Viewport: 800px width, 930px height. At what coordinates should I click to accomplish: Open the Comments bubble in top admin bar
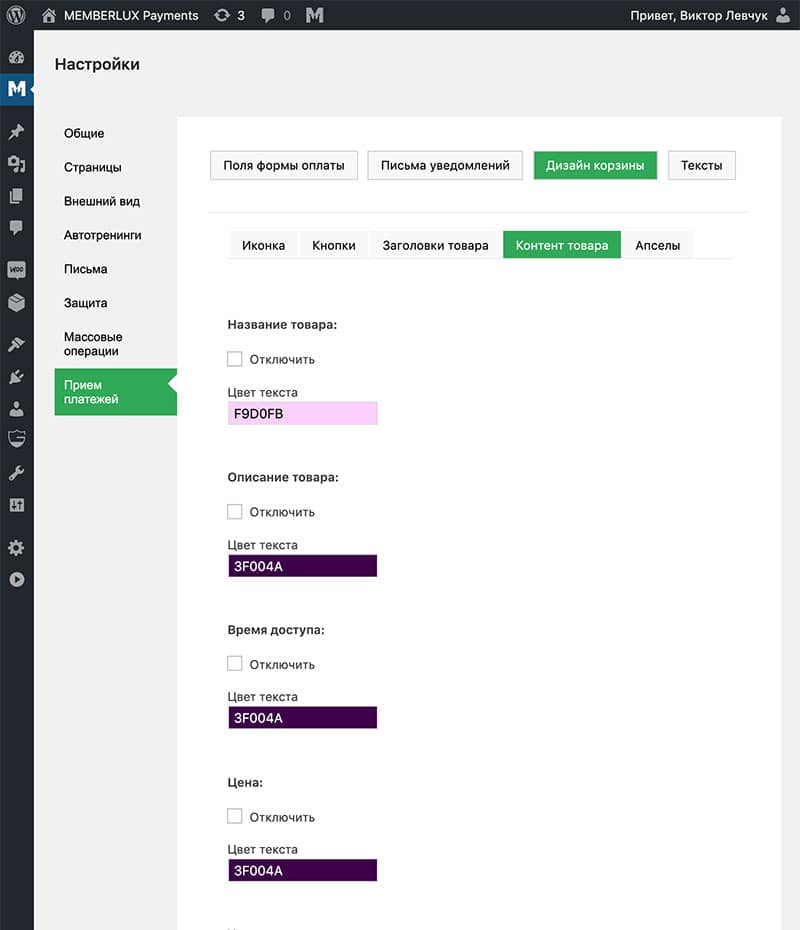(x=278, y=15)
